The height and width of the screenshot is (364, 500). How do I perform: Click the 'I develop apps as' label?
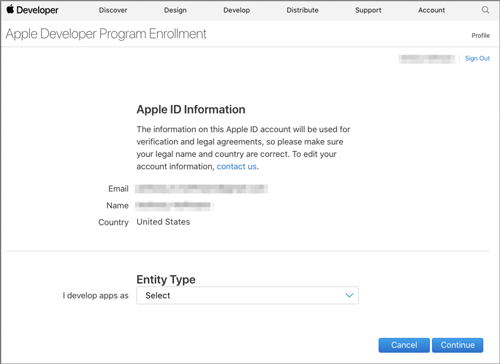click(x=96, y=296)
